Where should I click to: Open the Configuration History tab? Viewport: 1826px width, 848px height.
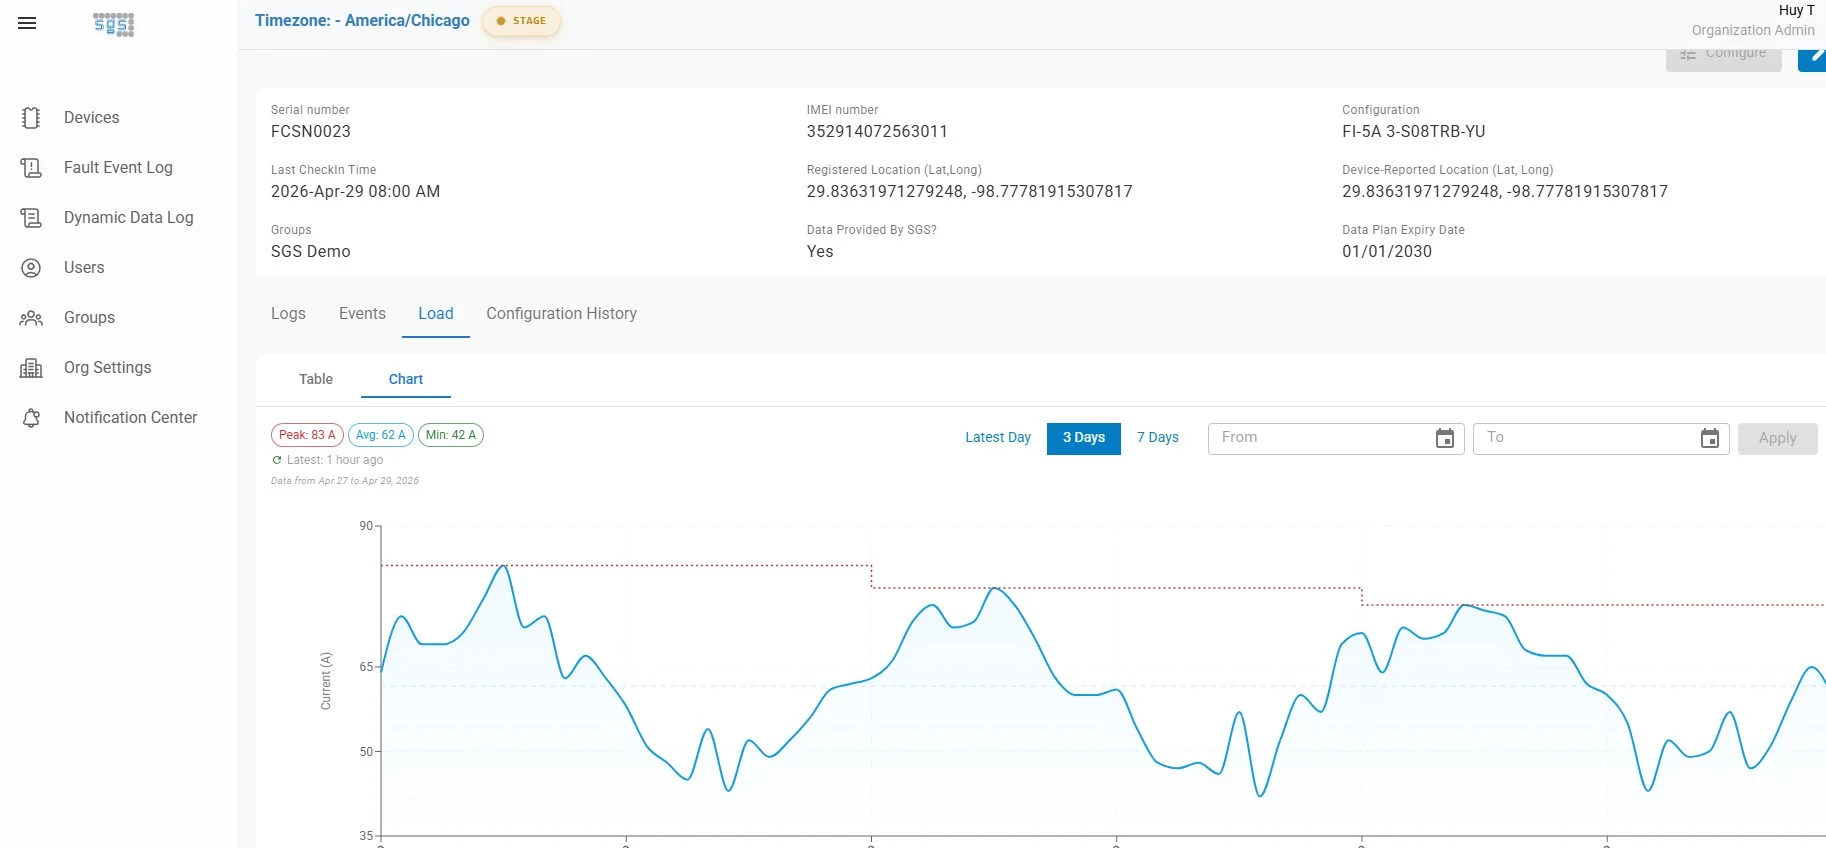561,314
